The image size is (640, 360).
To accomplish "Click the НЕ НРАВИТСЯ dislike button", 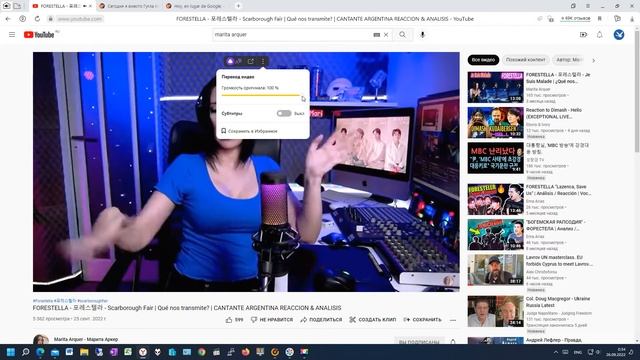I will (272, 320).
